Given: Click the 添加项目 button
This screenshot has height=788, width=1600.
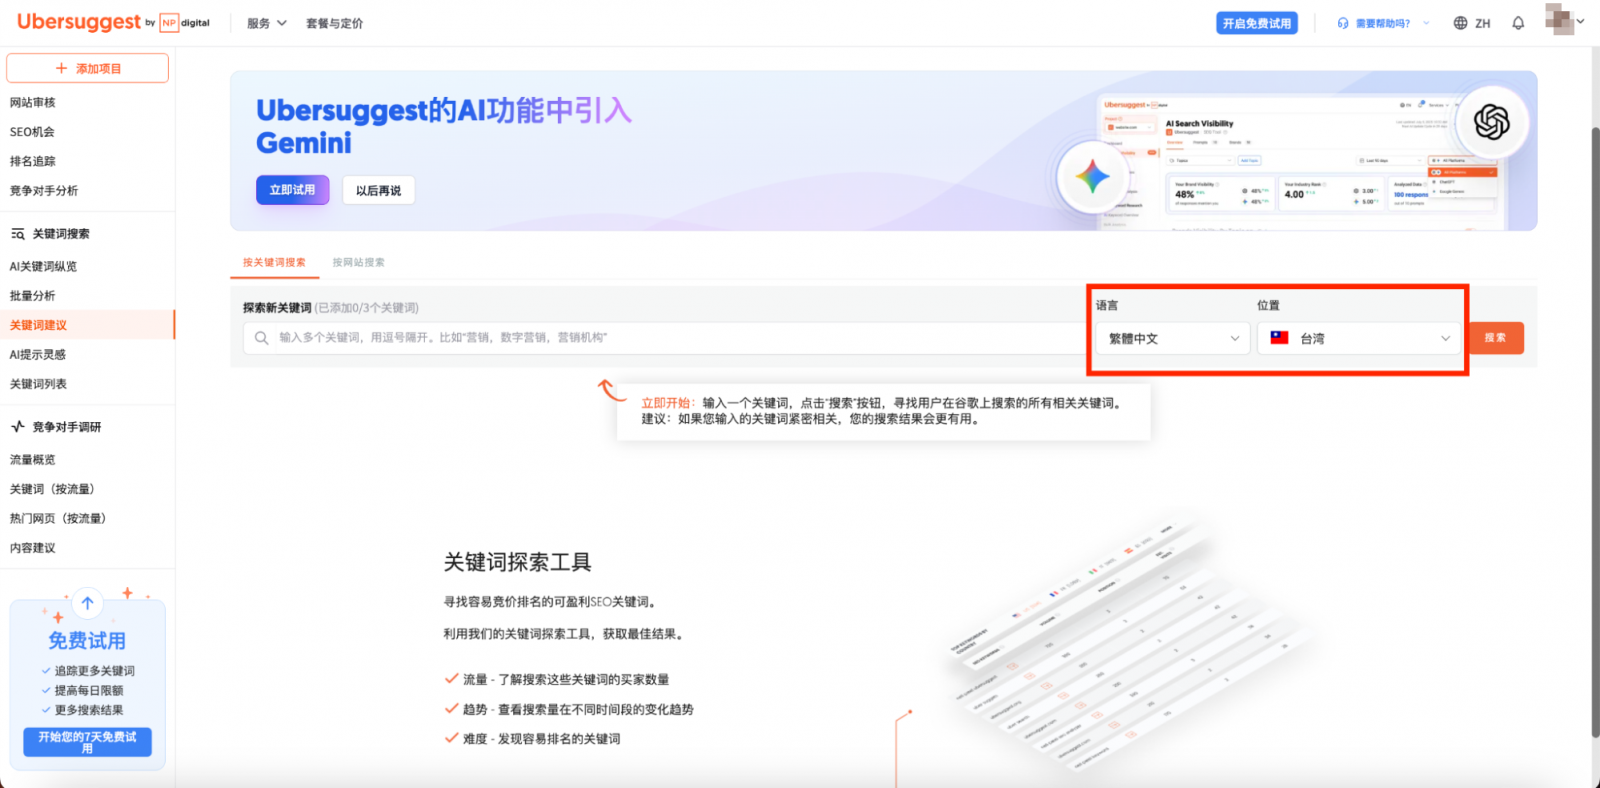Looking at the screenshot, I should tap(87, 68).
